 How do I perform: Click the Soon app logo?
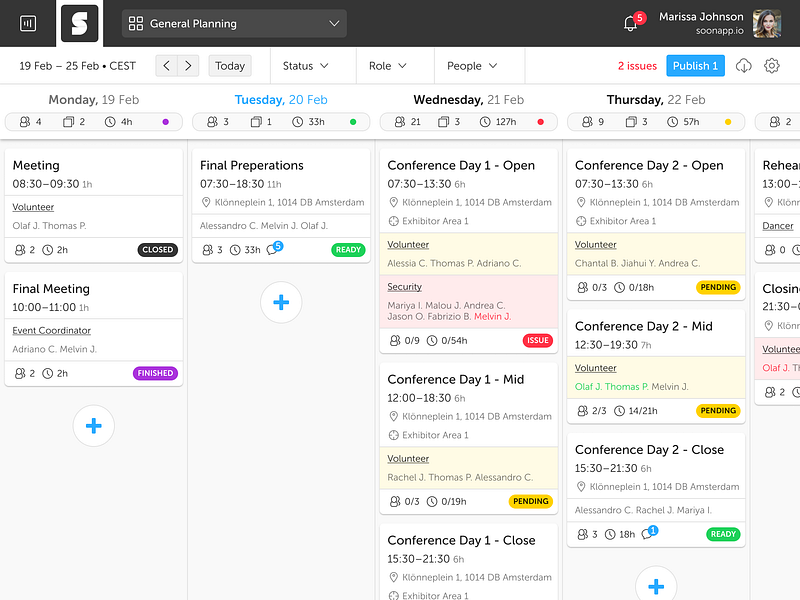pos(80,23)
